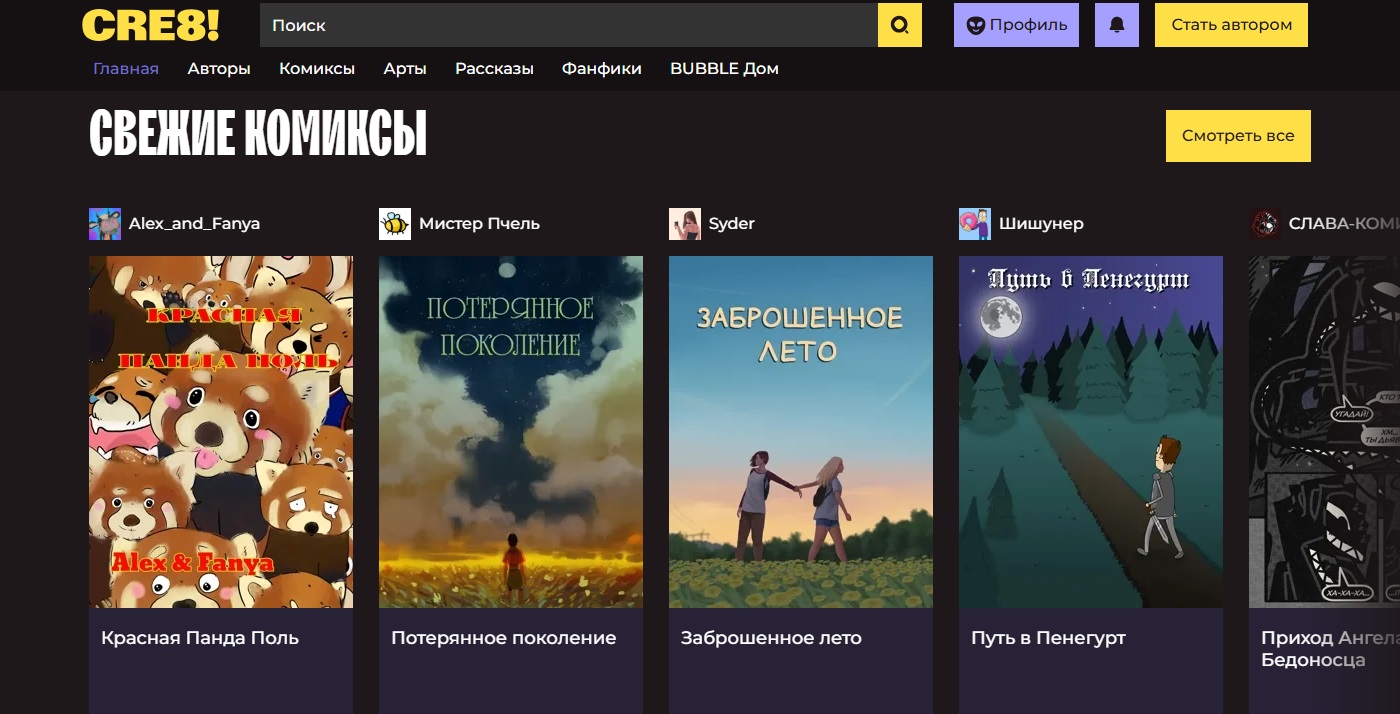Open the Красная Панда Поль cover
Image resolution: width=1400 pixels, height=714 pixels.
221,432
